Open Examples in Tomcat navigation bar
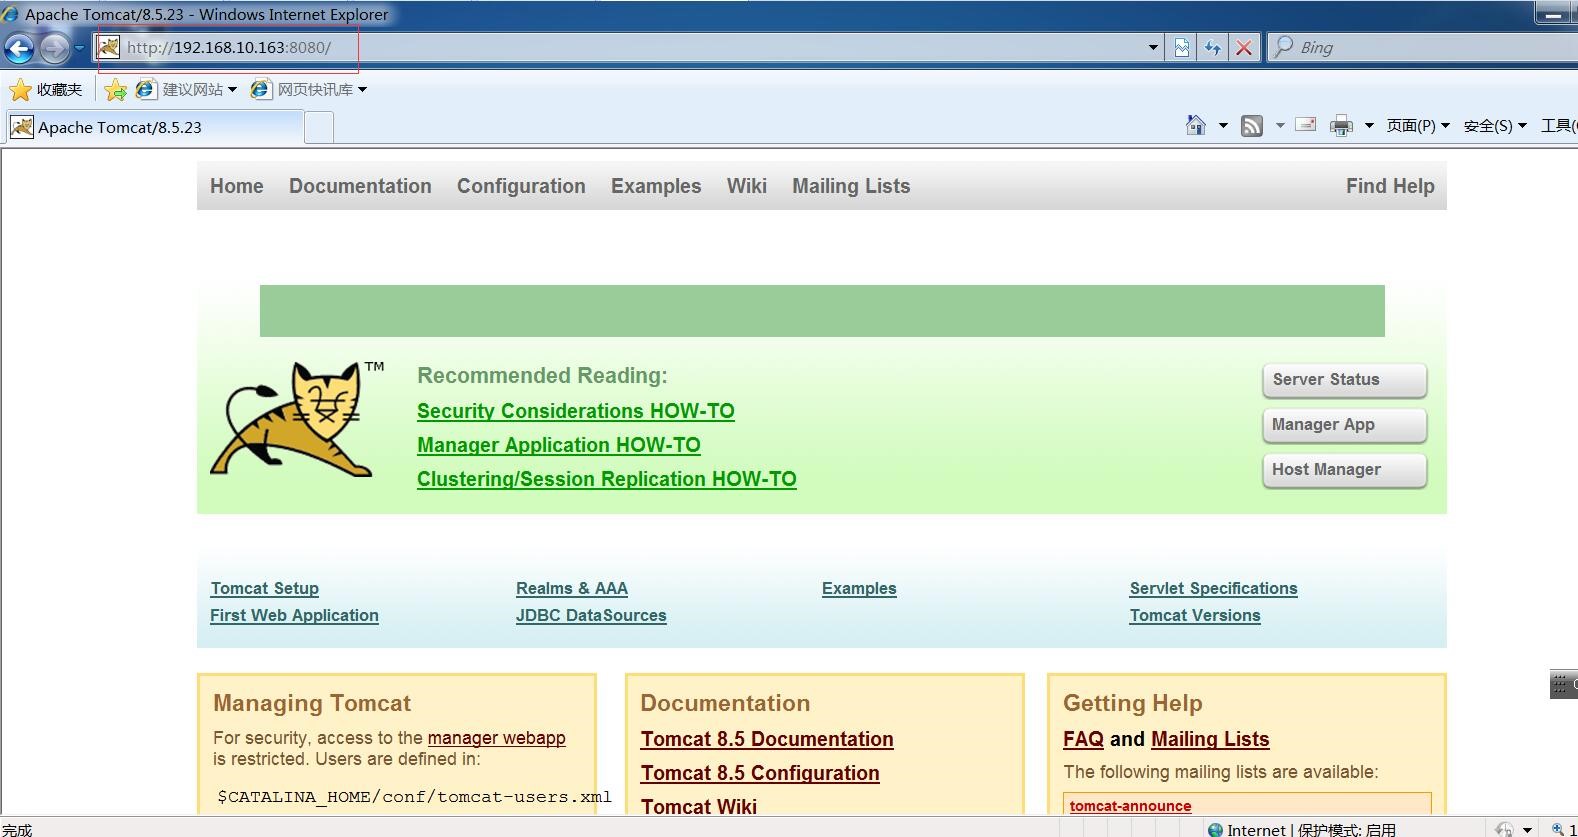The height and width of the screenshot is (837, 1578). click(x=656, y=186)
